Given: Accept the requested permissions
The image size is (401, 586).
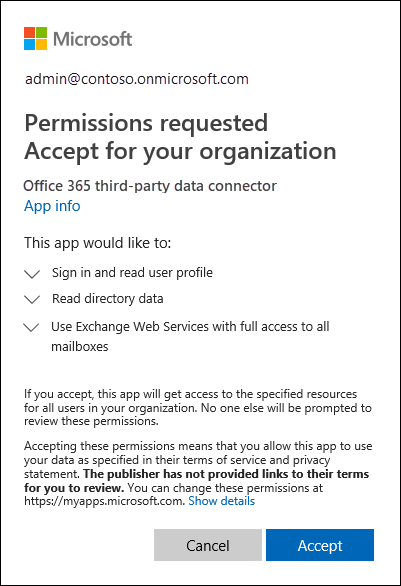Looking at the screenshot, I should (320, 545).
